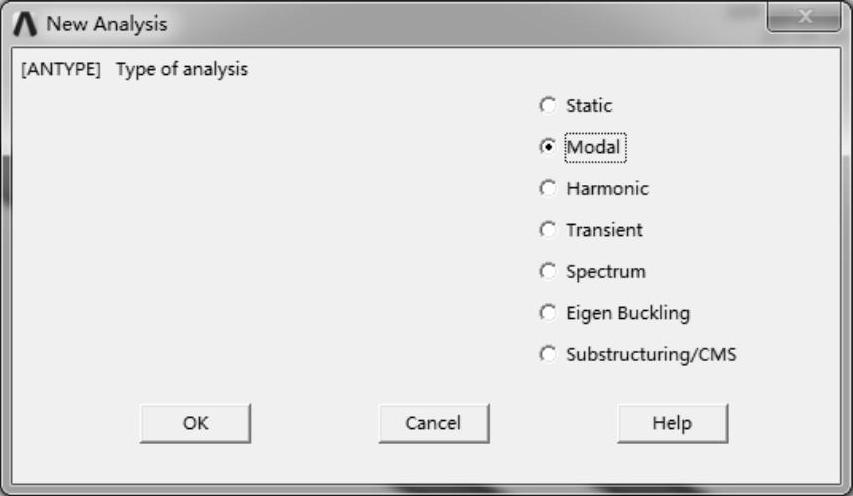The height and width of the screenshot is (496, 853).
Task: Choose the Eigen Buckling radio button
Action: [x=547, y=313]
